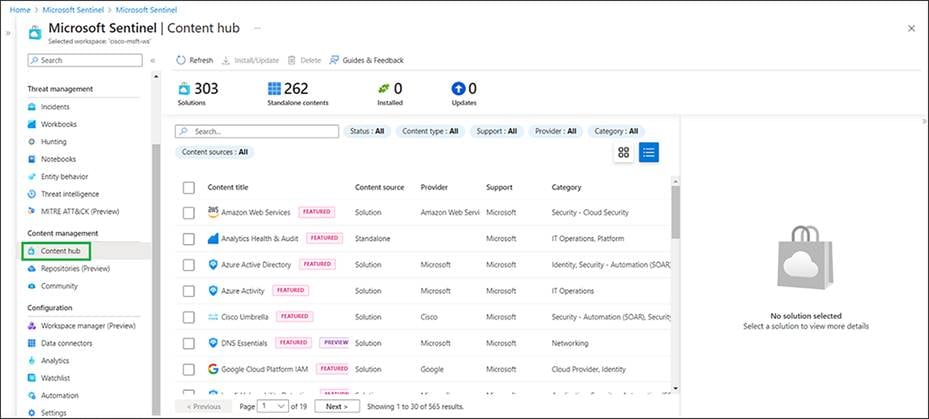Viewport: 929px width, 419px height.
Task: Click the Analytics flask icon
Action: [x=32, y=360]
